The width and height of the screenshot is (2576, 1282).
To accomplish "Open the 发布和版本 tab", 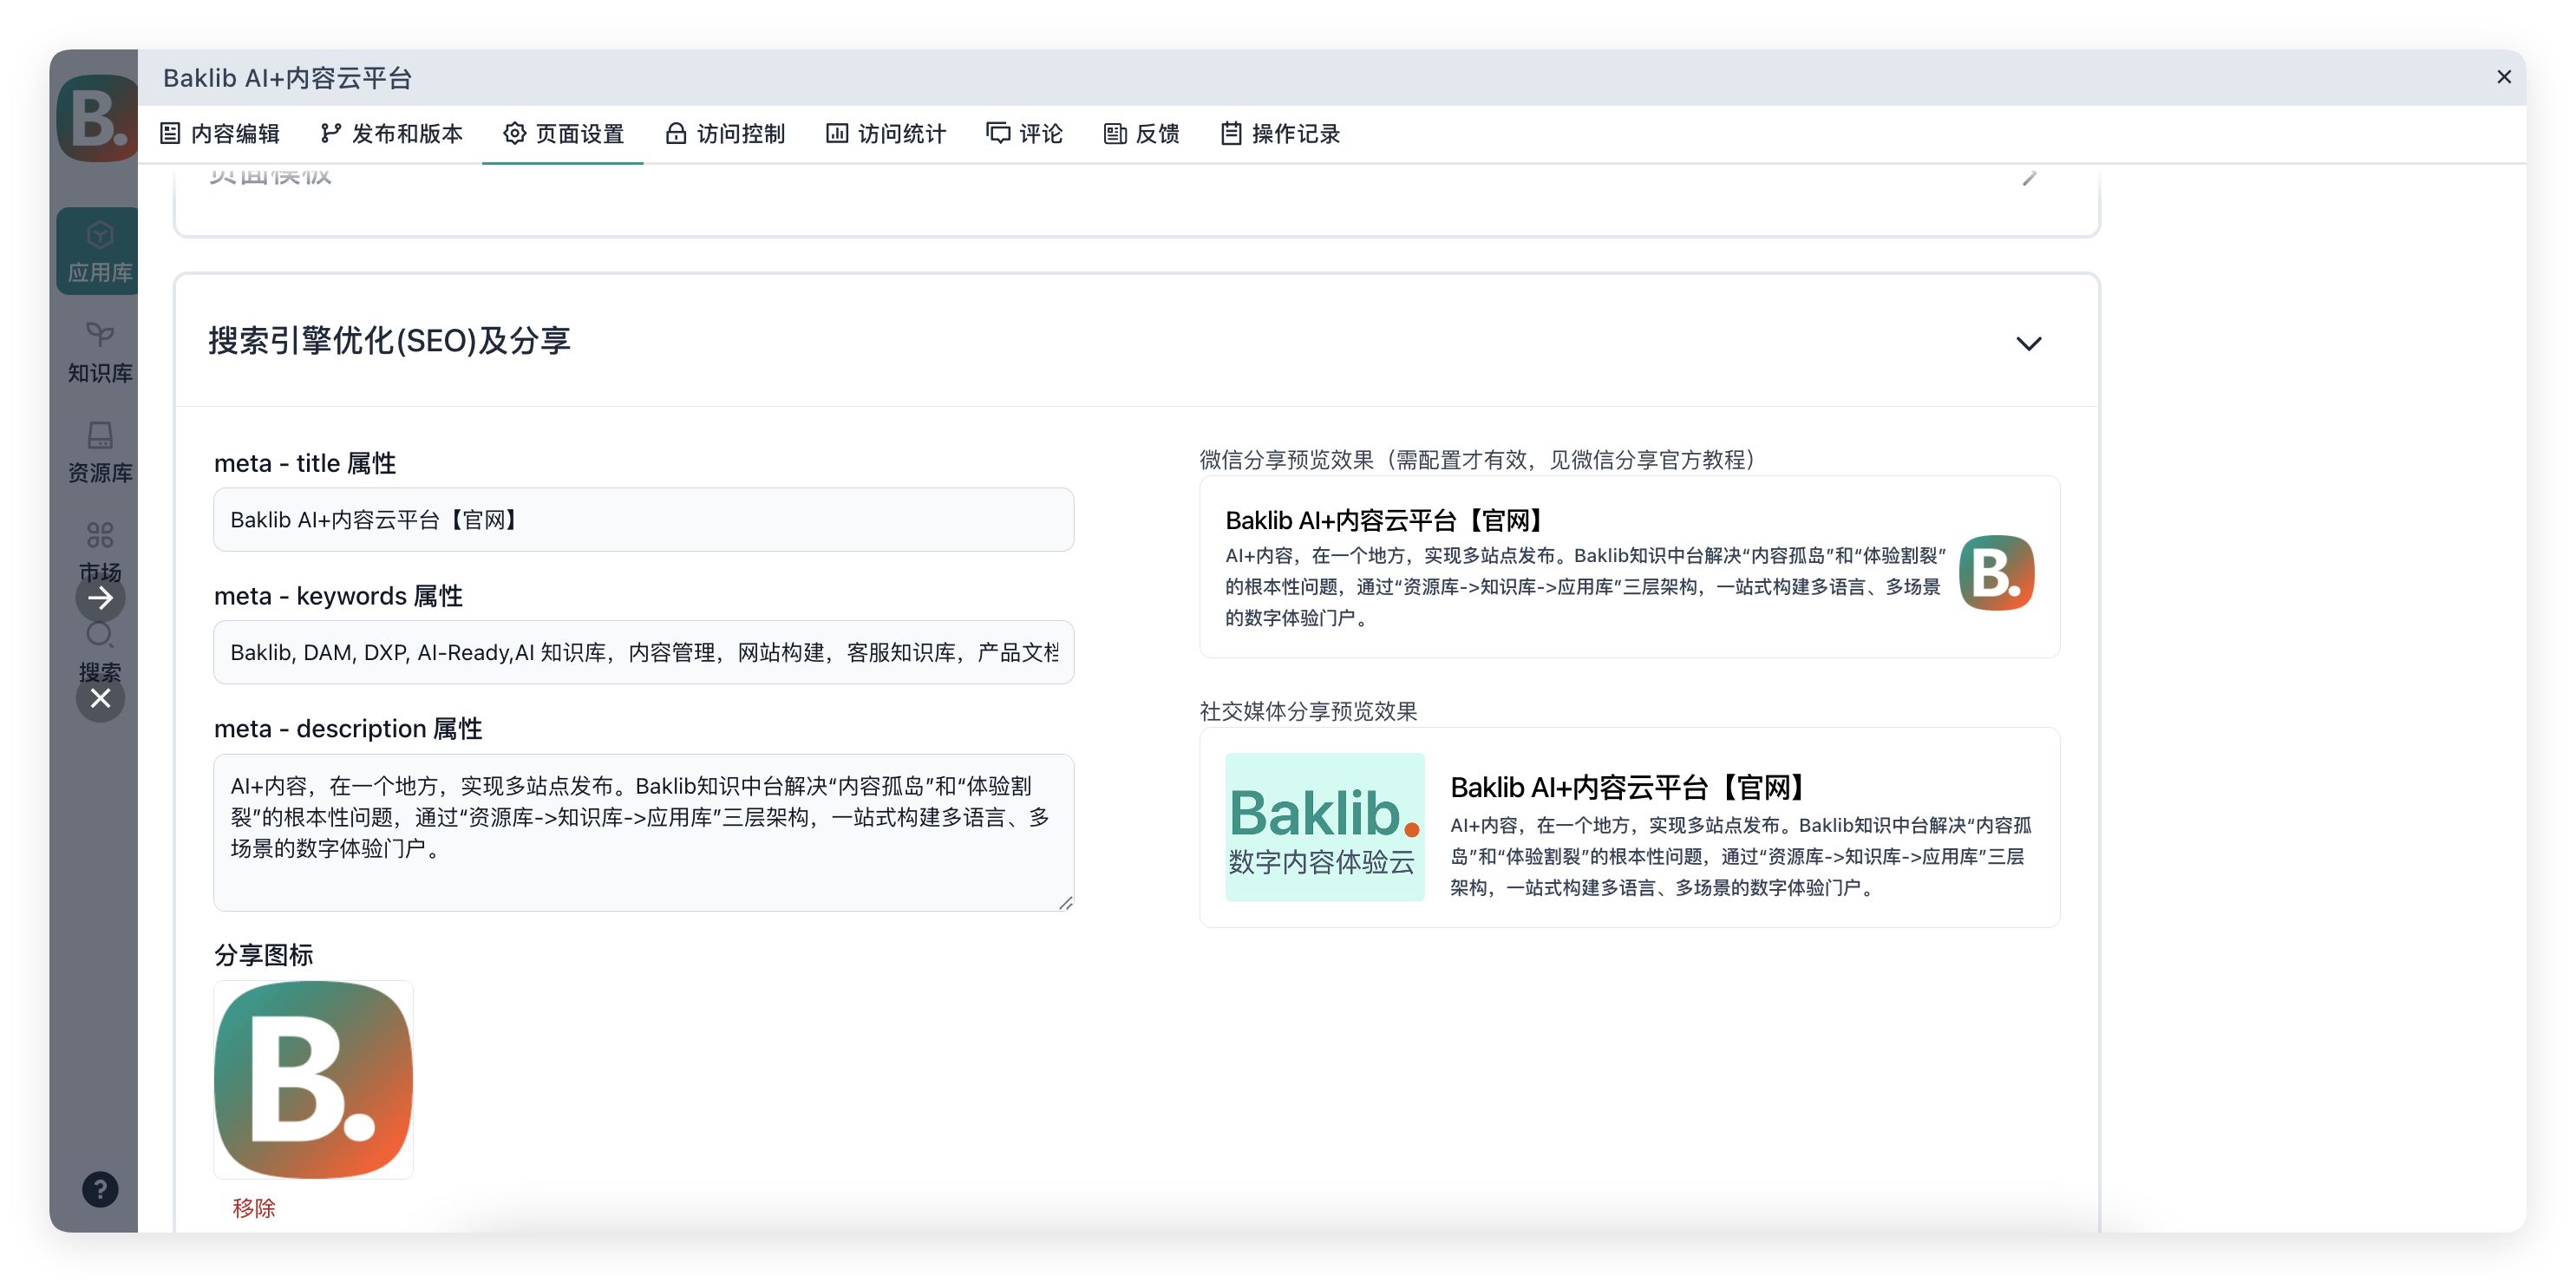I will point(392,133).
